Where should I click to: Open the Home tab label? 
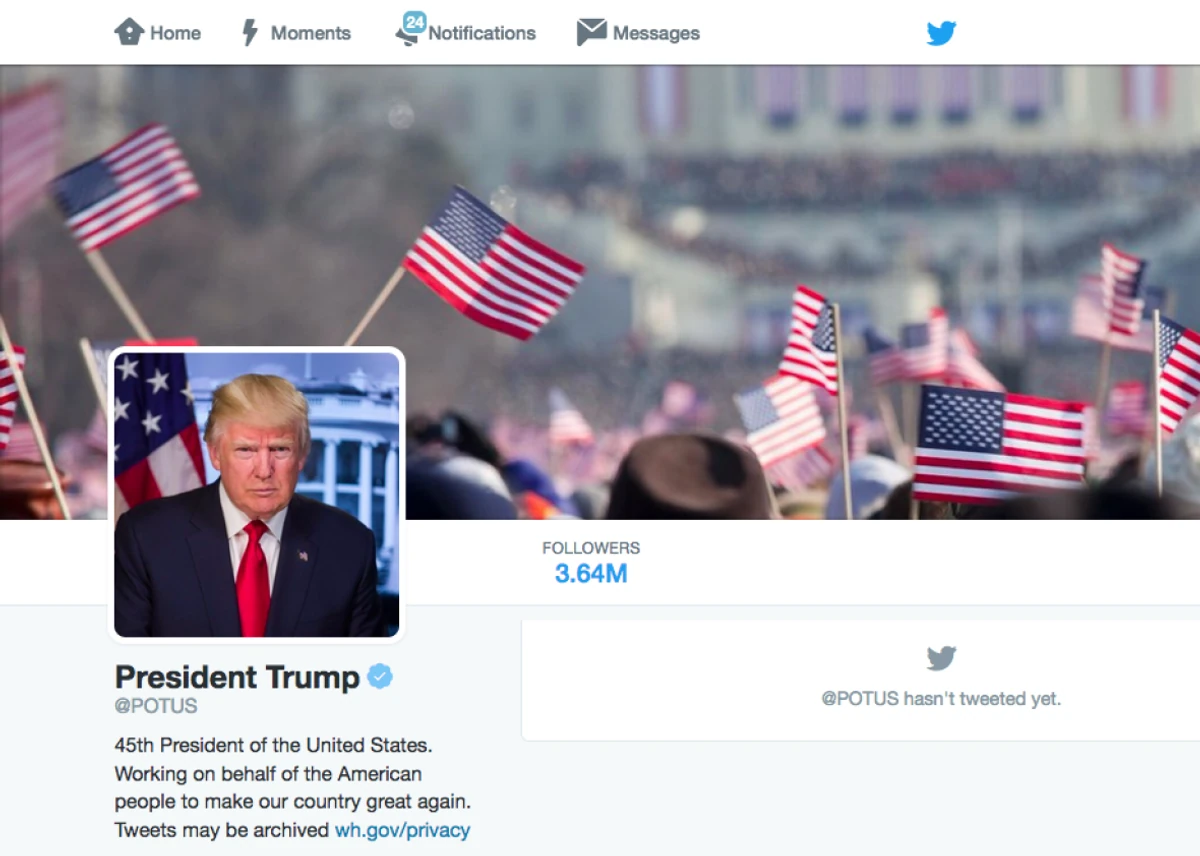pyautogui.click(x=175, y=33)
